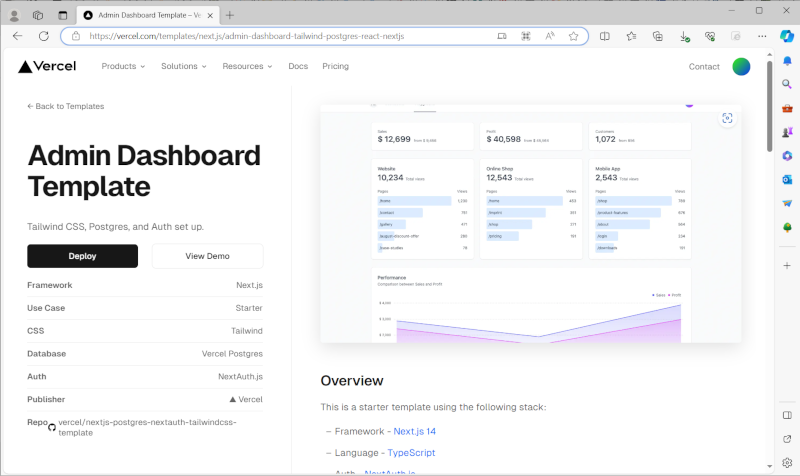Reload the page with the refresh icon
800x476 pixels.
pyautogui.click(x=44, y=36)
